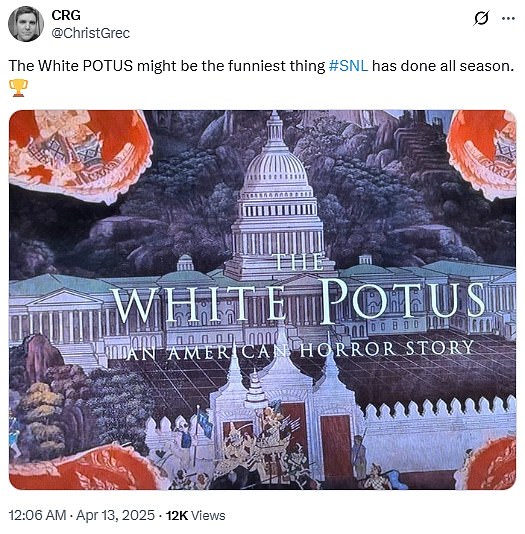Click the white crenellated wall in image
The height and width of the screenshot is (534, 525).
[x=439, y=433]
